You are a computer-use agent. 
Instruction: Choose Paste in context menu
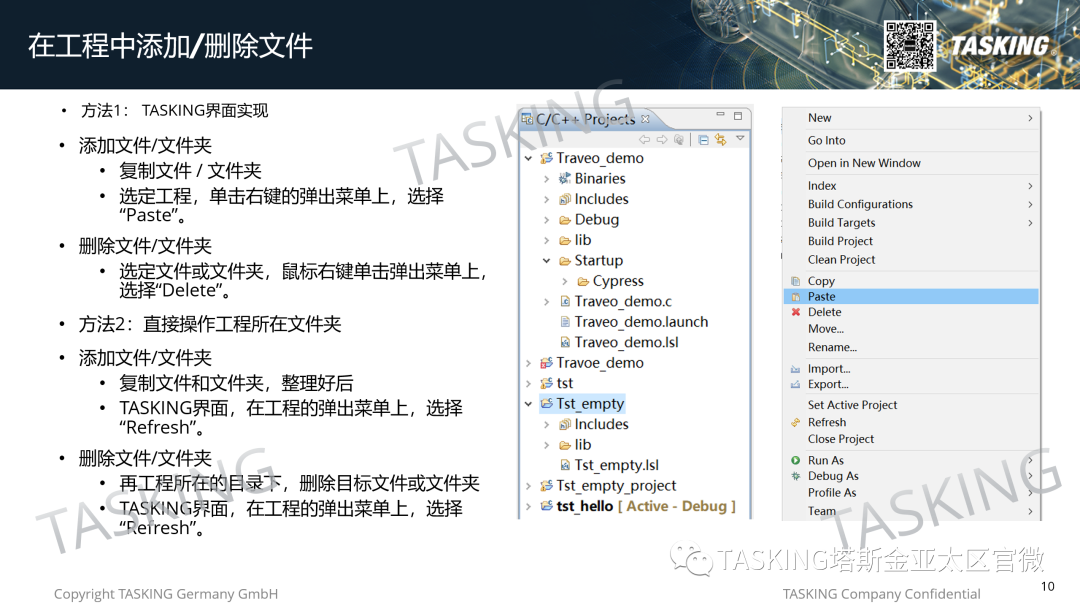tap(911, 297)
